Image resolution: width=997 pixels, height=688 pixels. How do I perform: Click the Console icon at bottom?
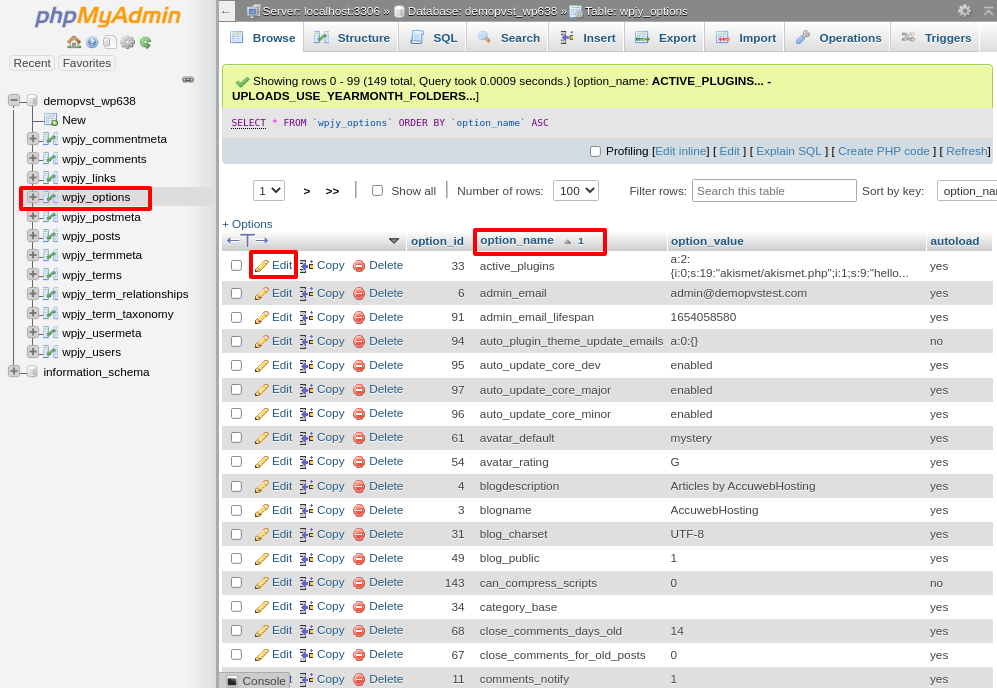tap(232, 680)
